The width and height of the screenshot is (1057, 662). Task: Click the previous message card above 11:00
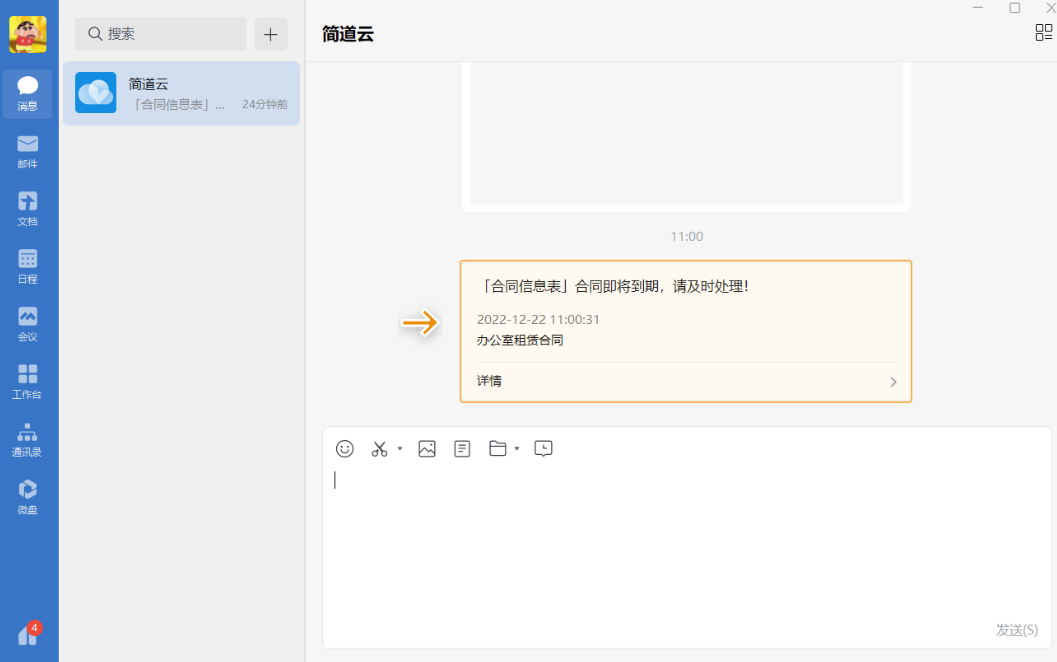[x=686, y=137]
